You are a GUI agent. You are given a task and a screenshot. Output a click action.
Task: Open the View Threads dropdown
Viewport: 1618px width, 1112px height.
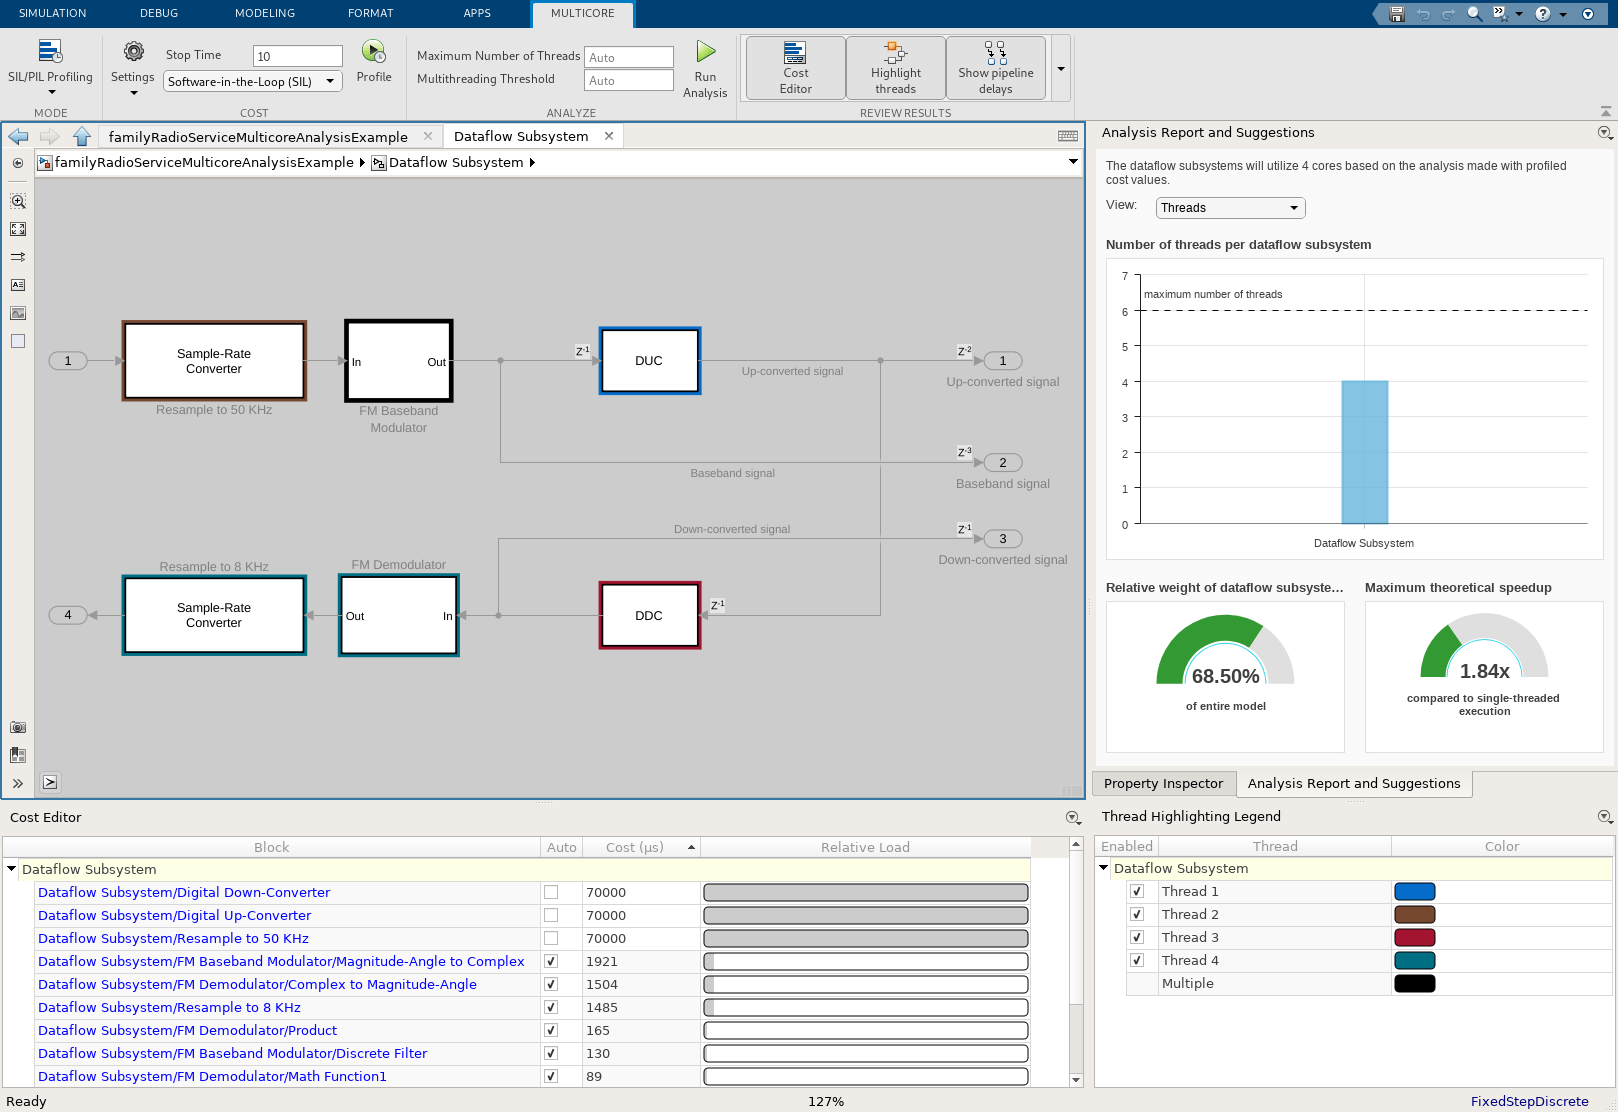pos(1231,208)
